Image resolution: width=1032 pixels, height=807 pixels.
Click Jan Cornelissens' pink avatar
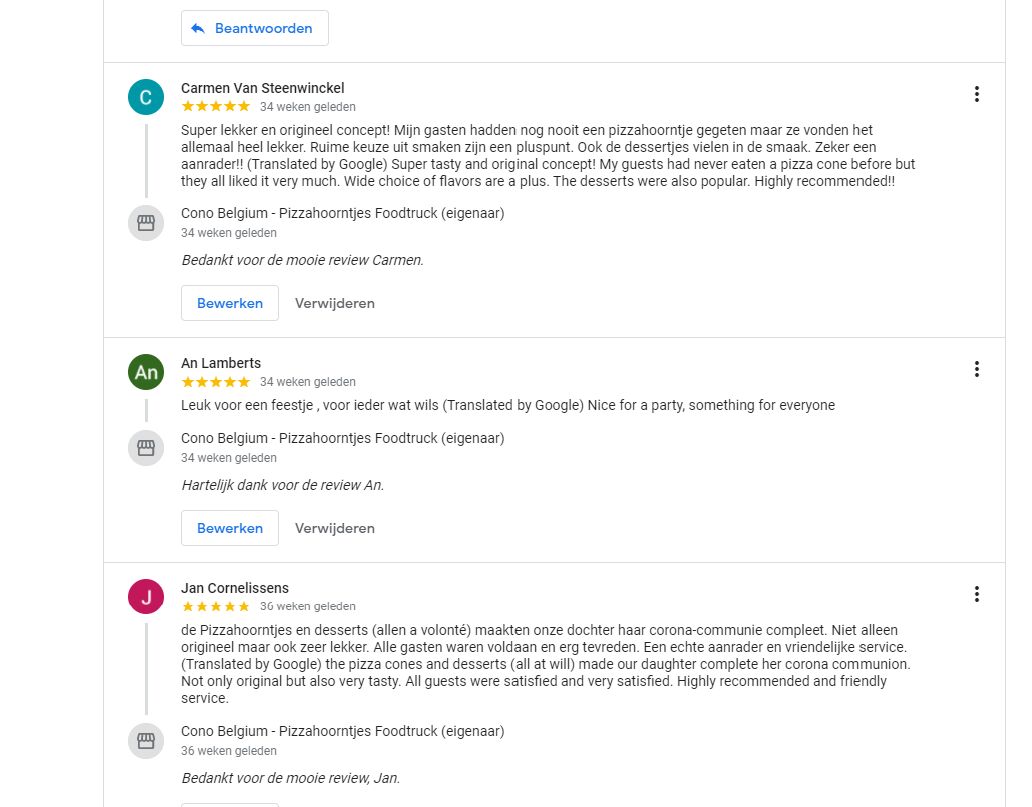tap(146, 597)
